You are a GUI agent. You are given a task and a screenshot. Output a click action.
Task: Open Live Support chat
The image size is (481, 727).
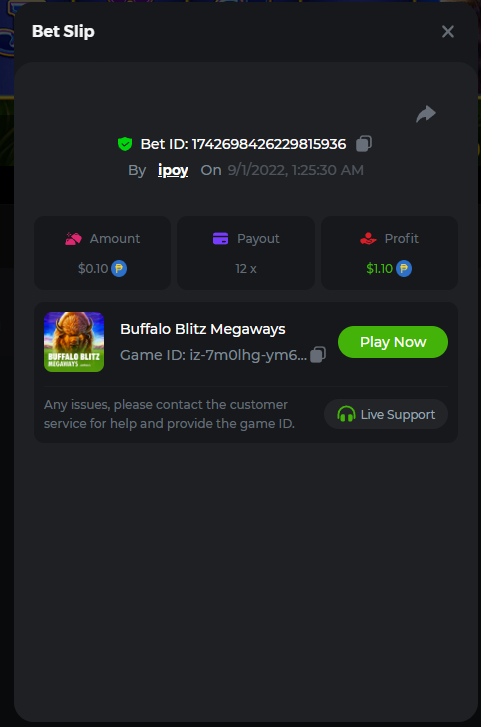coord(386,414)
